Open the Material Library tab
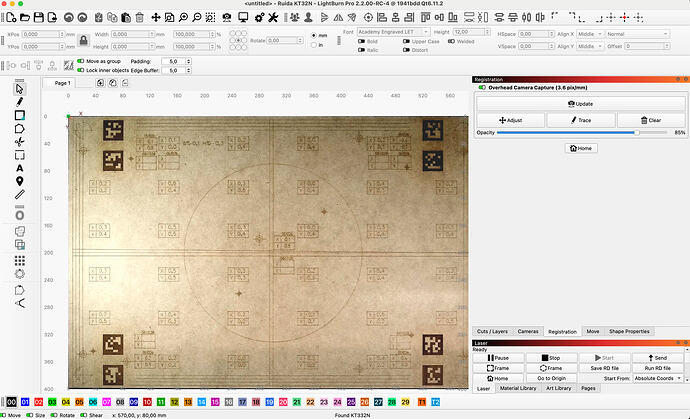The width and height of the screenshot is (690, 419). (x=518, y=388)
